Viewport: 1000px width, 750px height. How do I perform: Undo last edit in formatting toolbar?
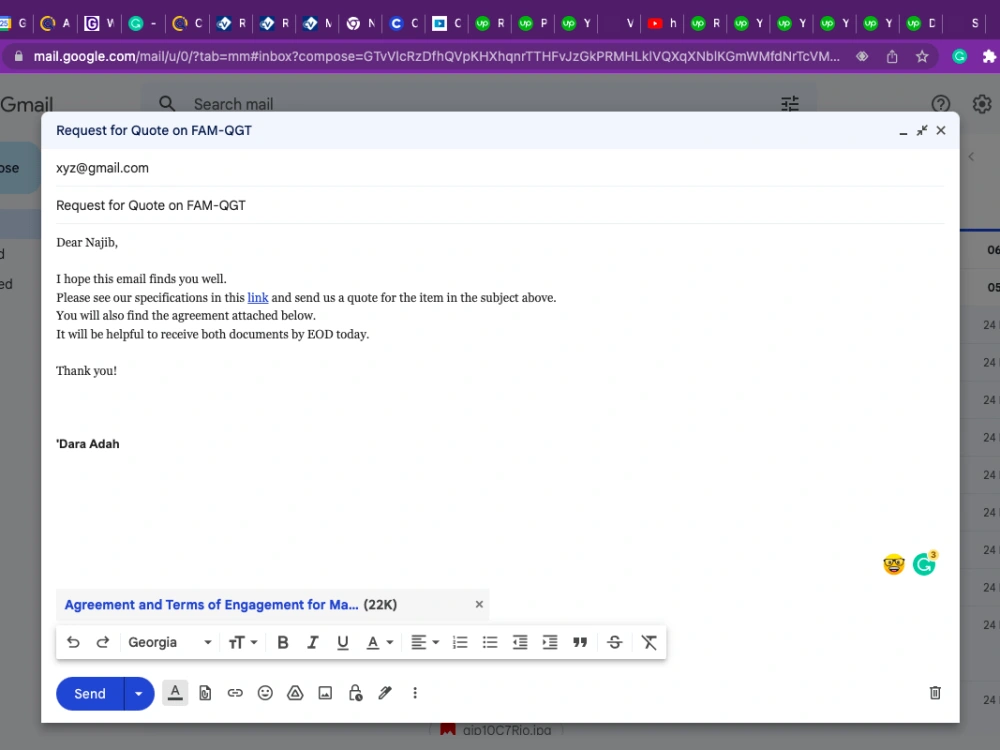[x=73, y=642]
